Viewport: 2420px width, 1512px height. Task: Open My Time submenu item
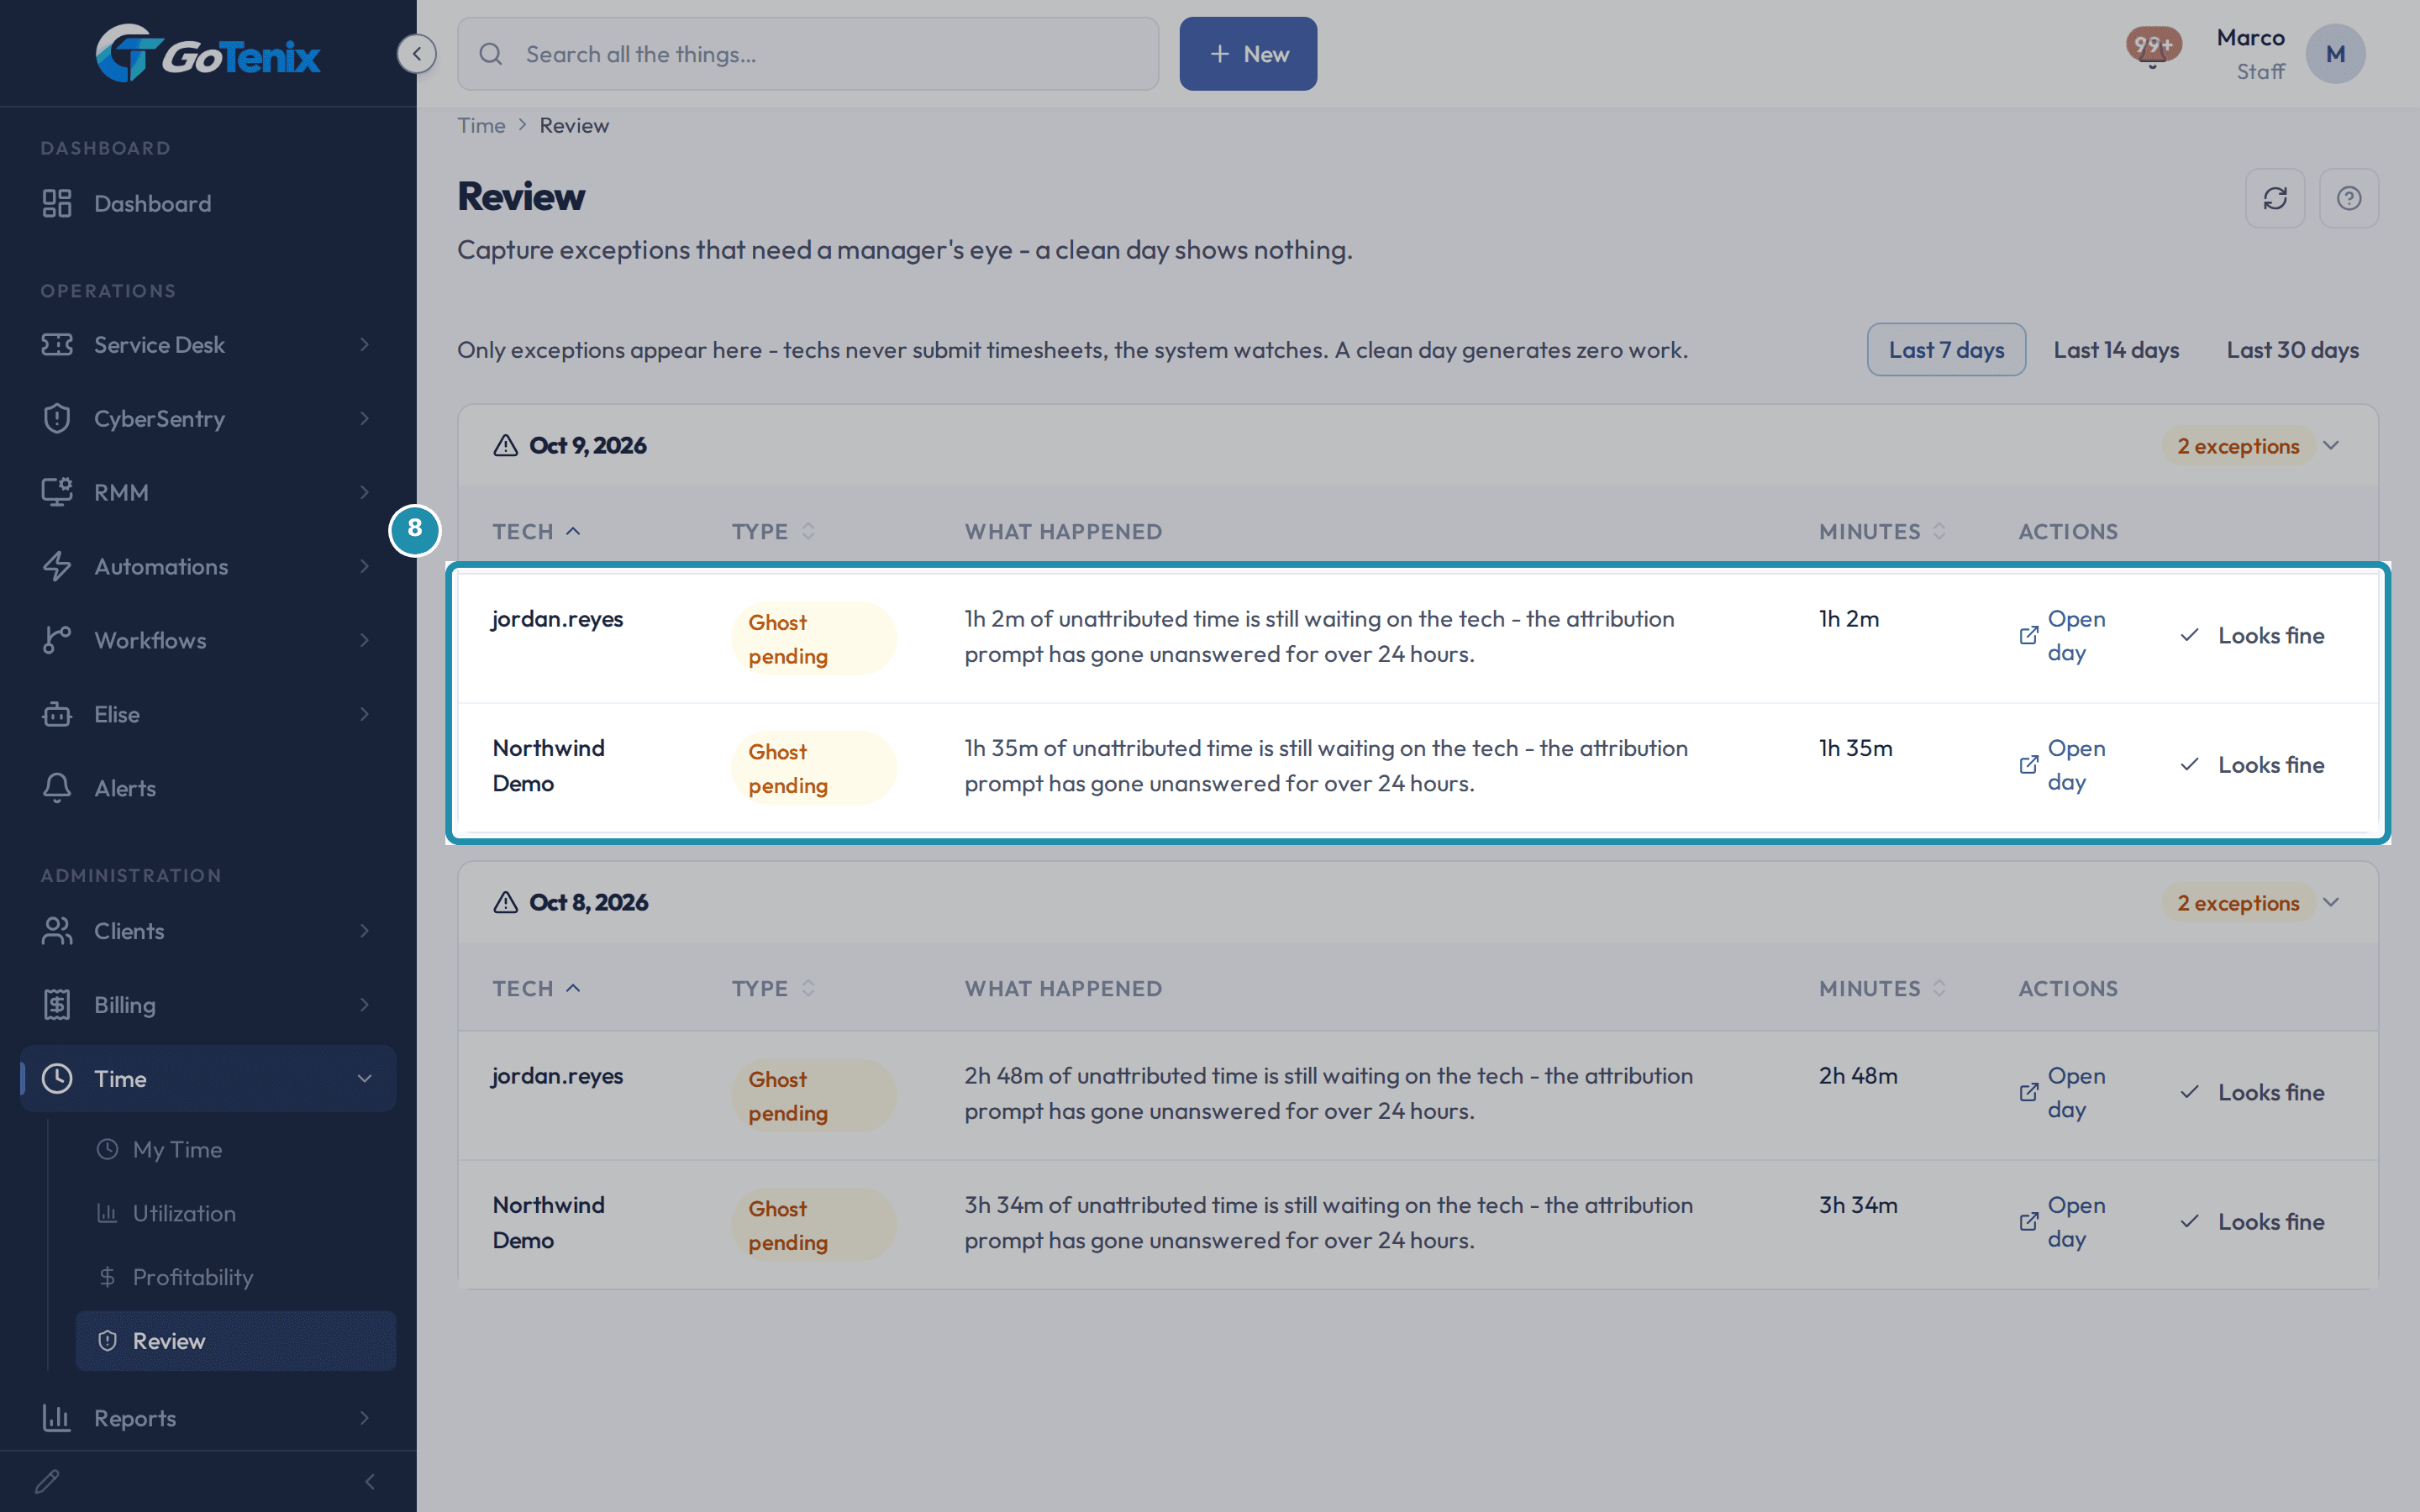pyautogui.click(x=236, y=1150)
